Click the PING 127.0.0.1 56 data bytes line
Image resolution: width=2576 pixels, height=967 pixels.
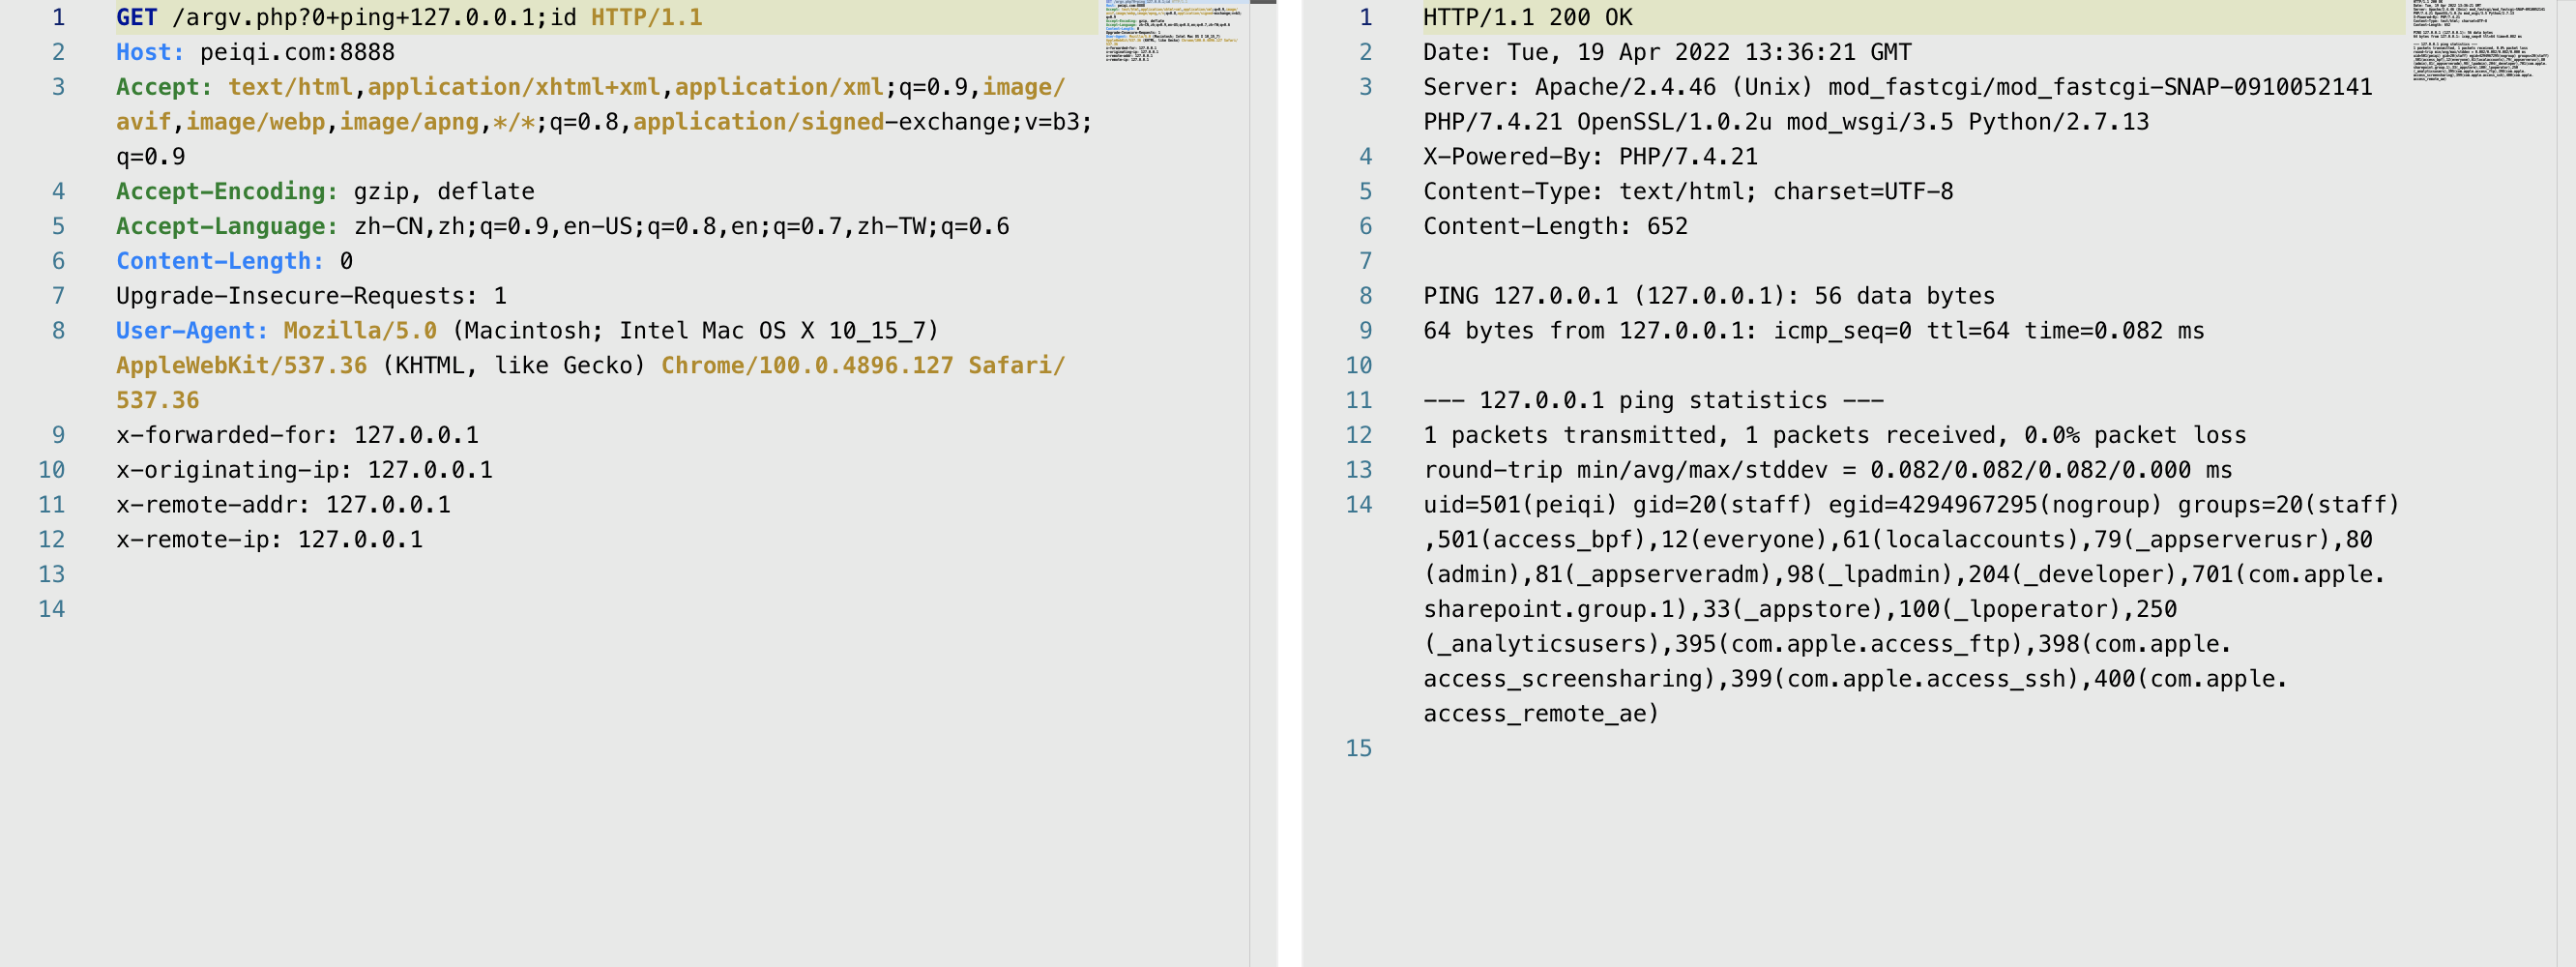pos(1709,296)
